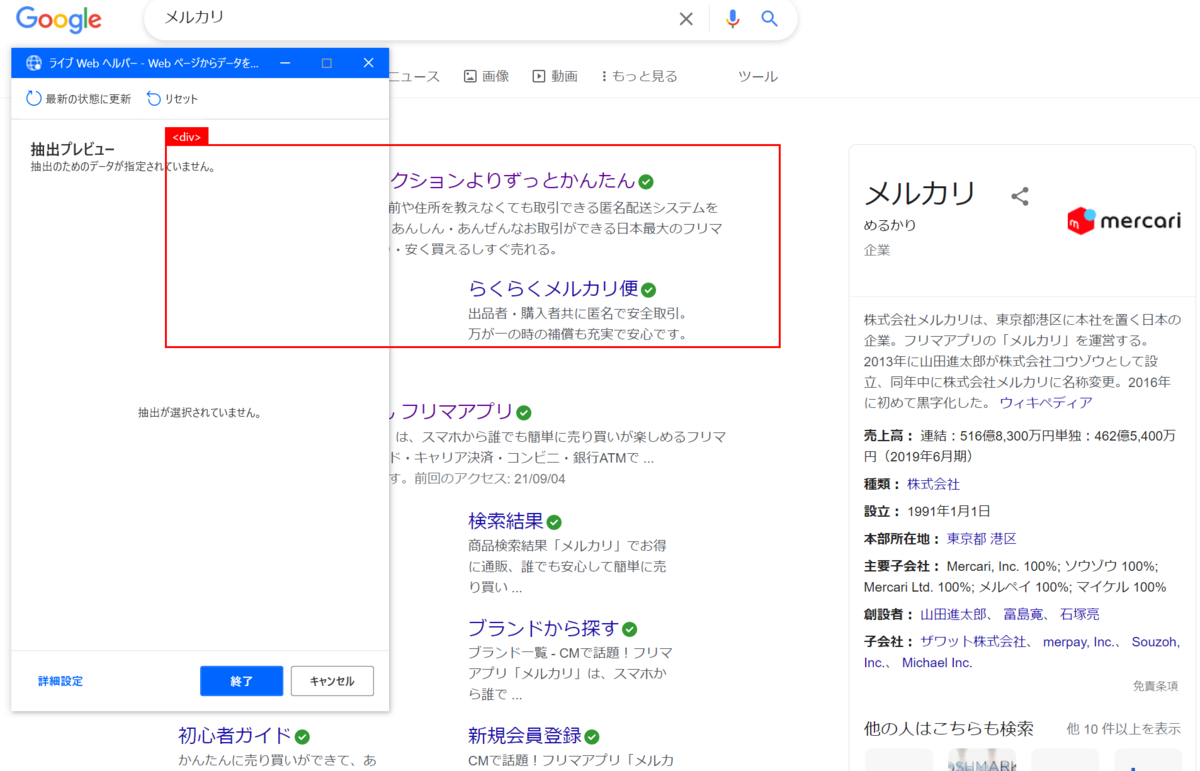1200x771 pixels.
Task: Open the フリマアプリ result title
Action: point(457,411)
